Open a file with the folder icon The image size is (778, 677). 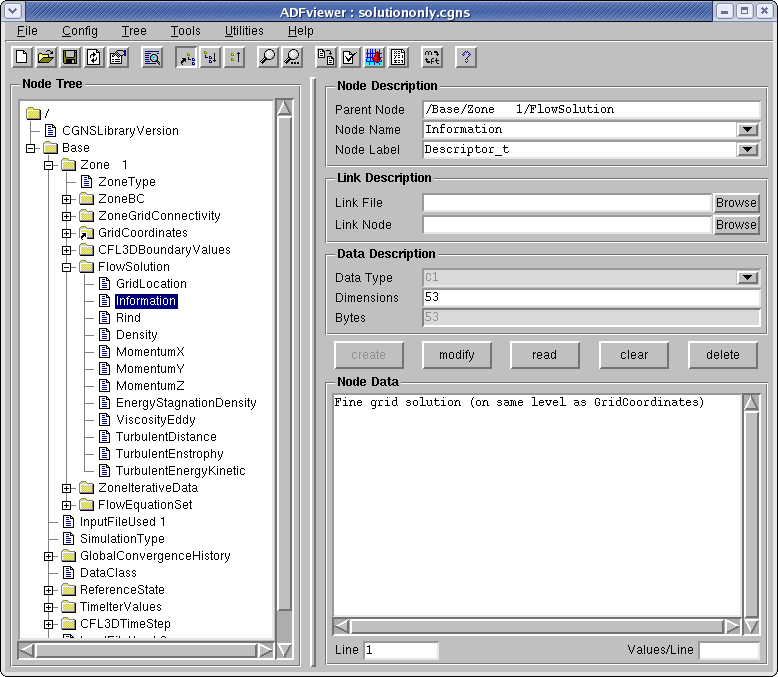click(46, 58)
